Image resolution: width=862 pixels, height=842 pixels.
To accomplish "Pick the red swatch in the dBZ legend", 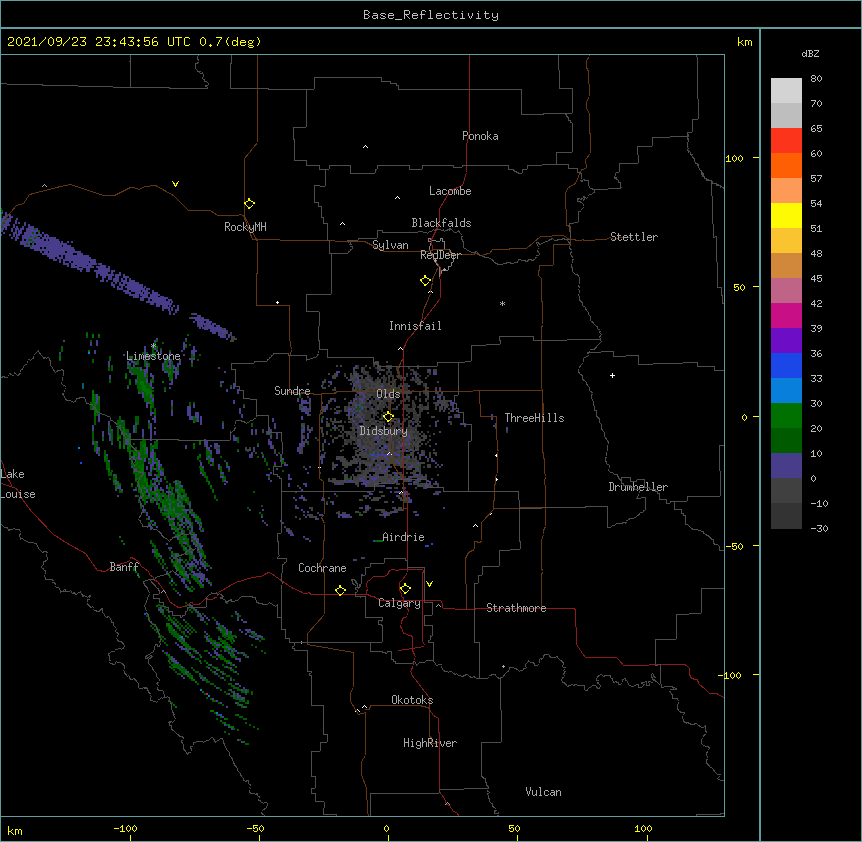I will point(786,141).
